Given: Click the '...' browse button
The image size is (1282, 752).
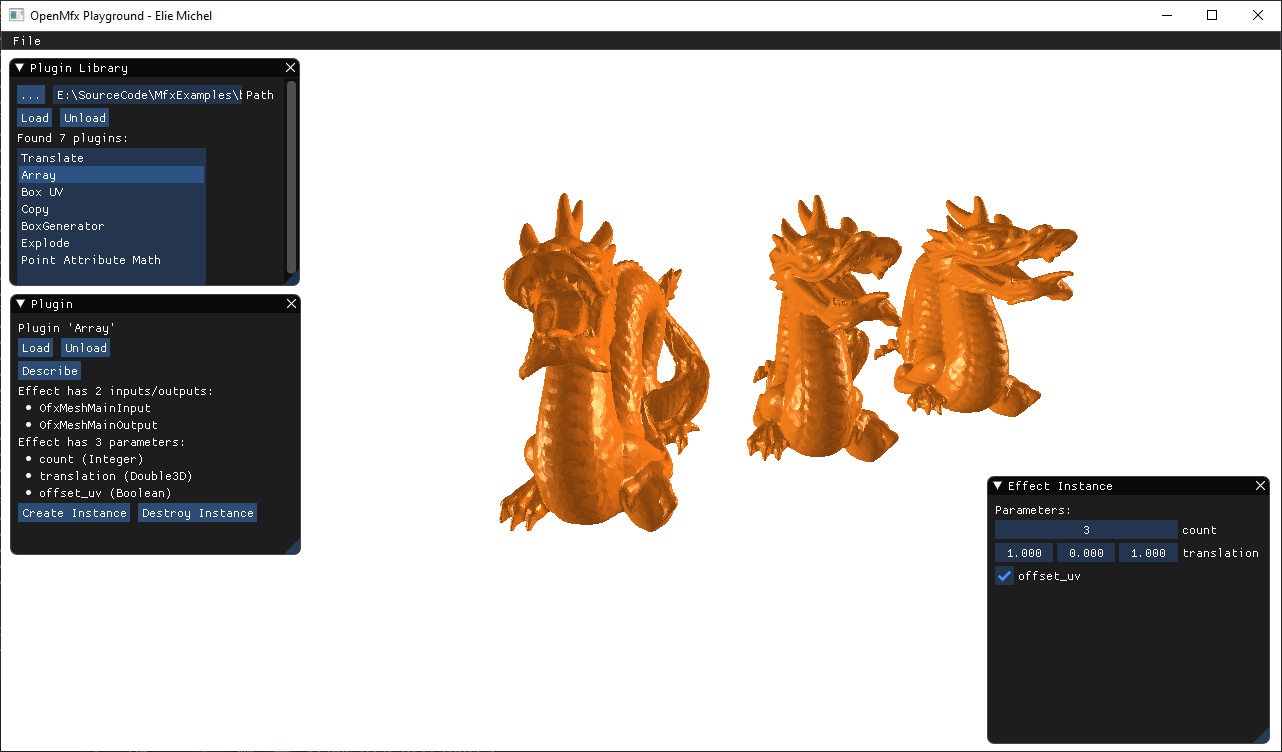Looking at the screenshot, I should 31,95.
